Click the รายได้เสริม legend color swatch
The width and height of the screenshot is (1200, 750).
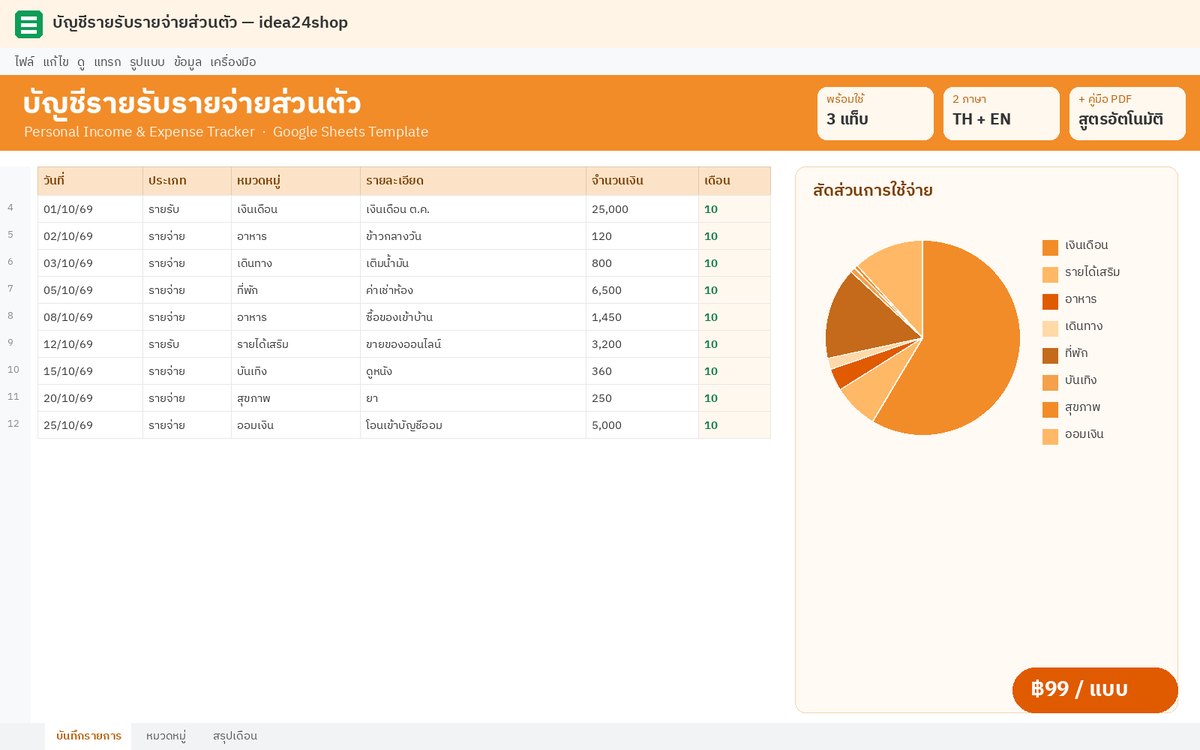click(x=1050, y=274)
